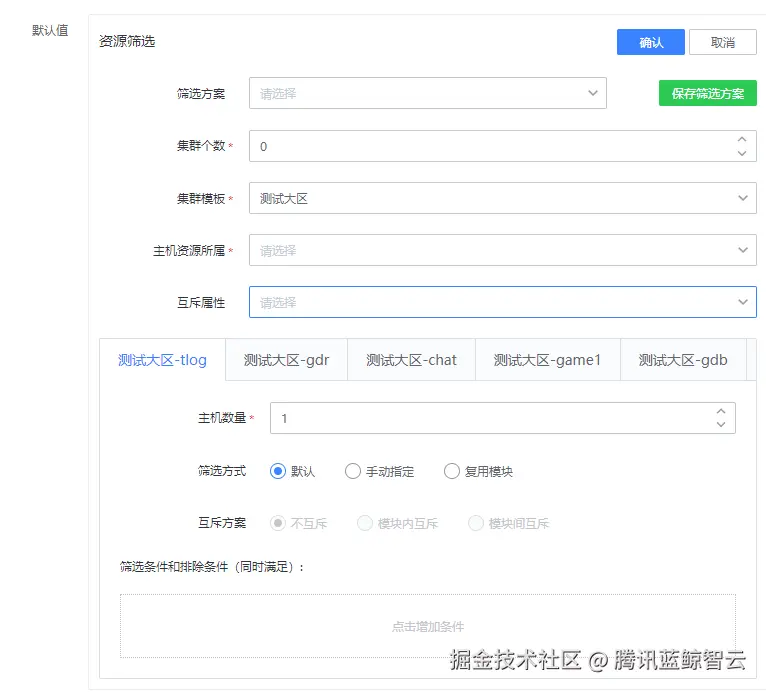Click the green 保存筛选方案 button
766x692 pixels.
[707, 93]
